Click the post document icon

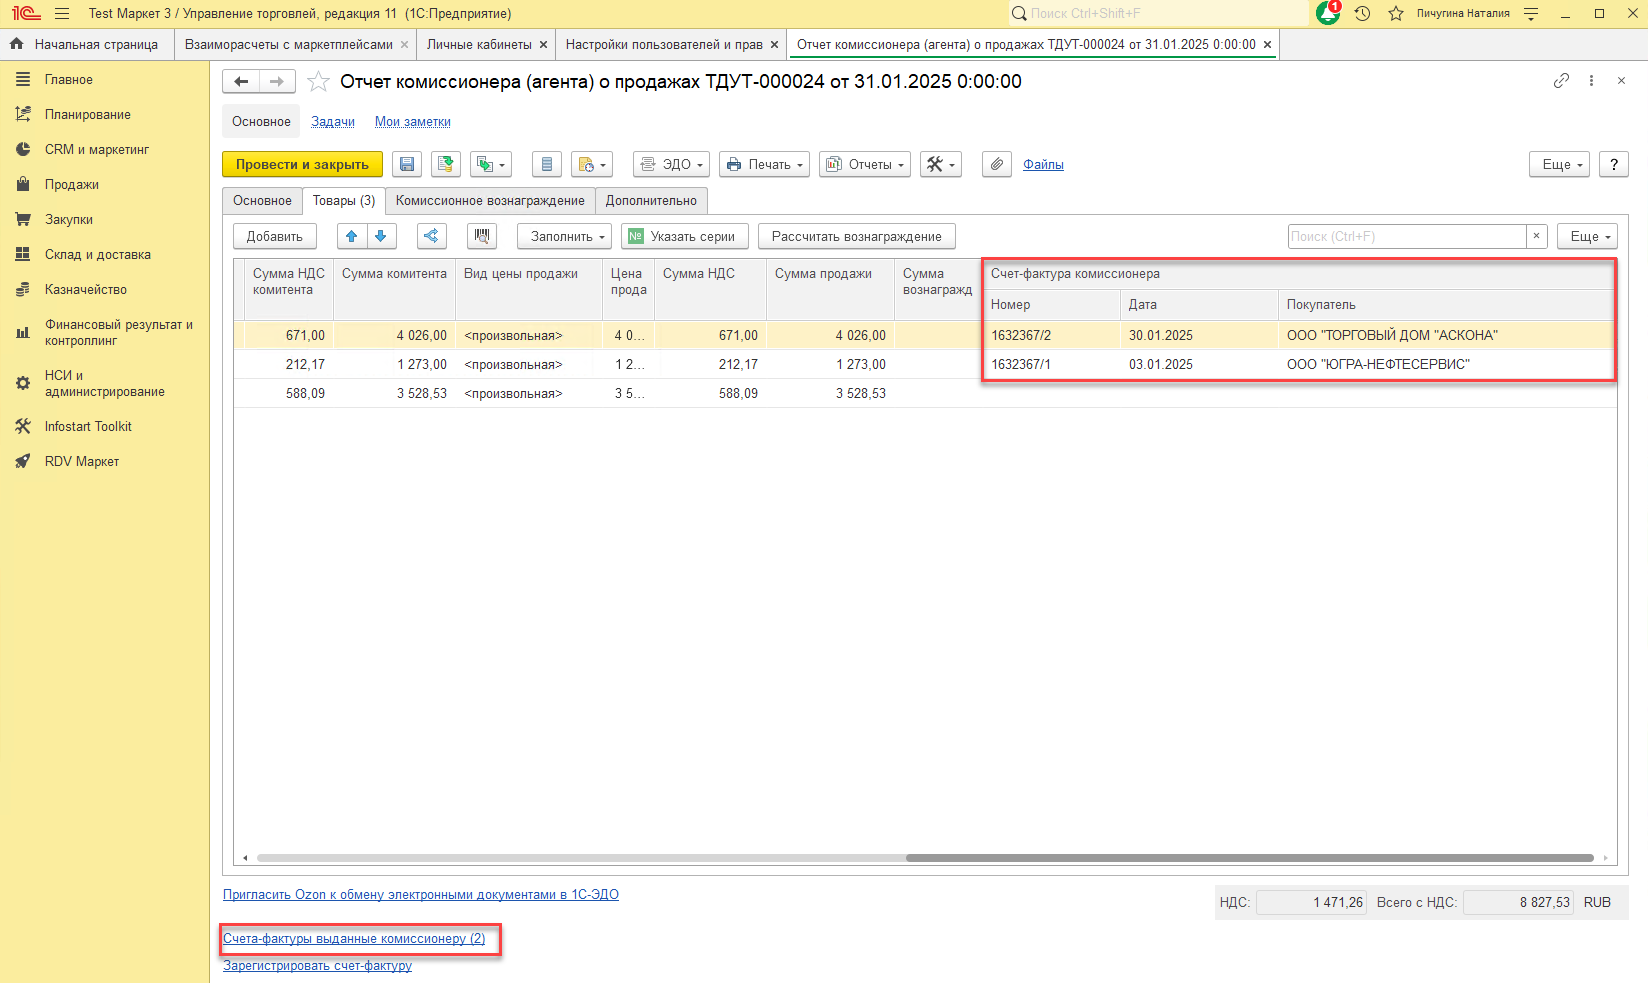(x=446, y=164)
